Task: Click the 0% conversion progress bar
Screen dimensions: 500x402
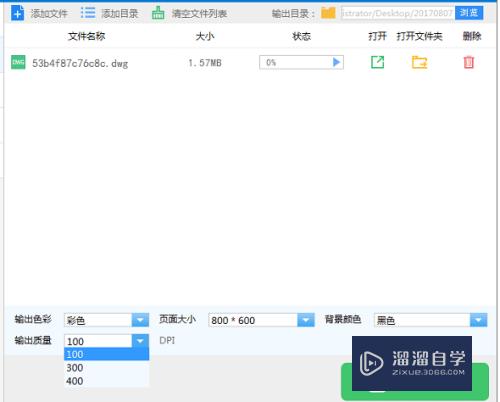Action: [x=301, y=62]
